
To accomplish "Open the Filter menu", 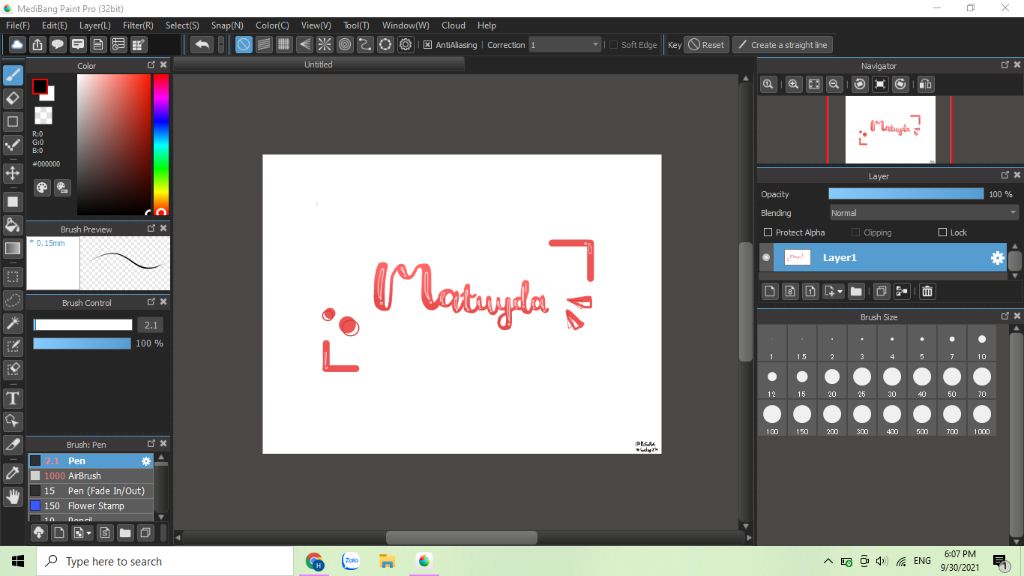I will point(138,25).
